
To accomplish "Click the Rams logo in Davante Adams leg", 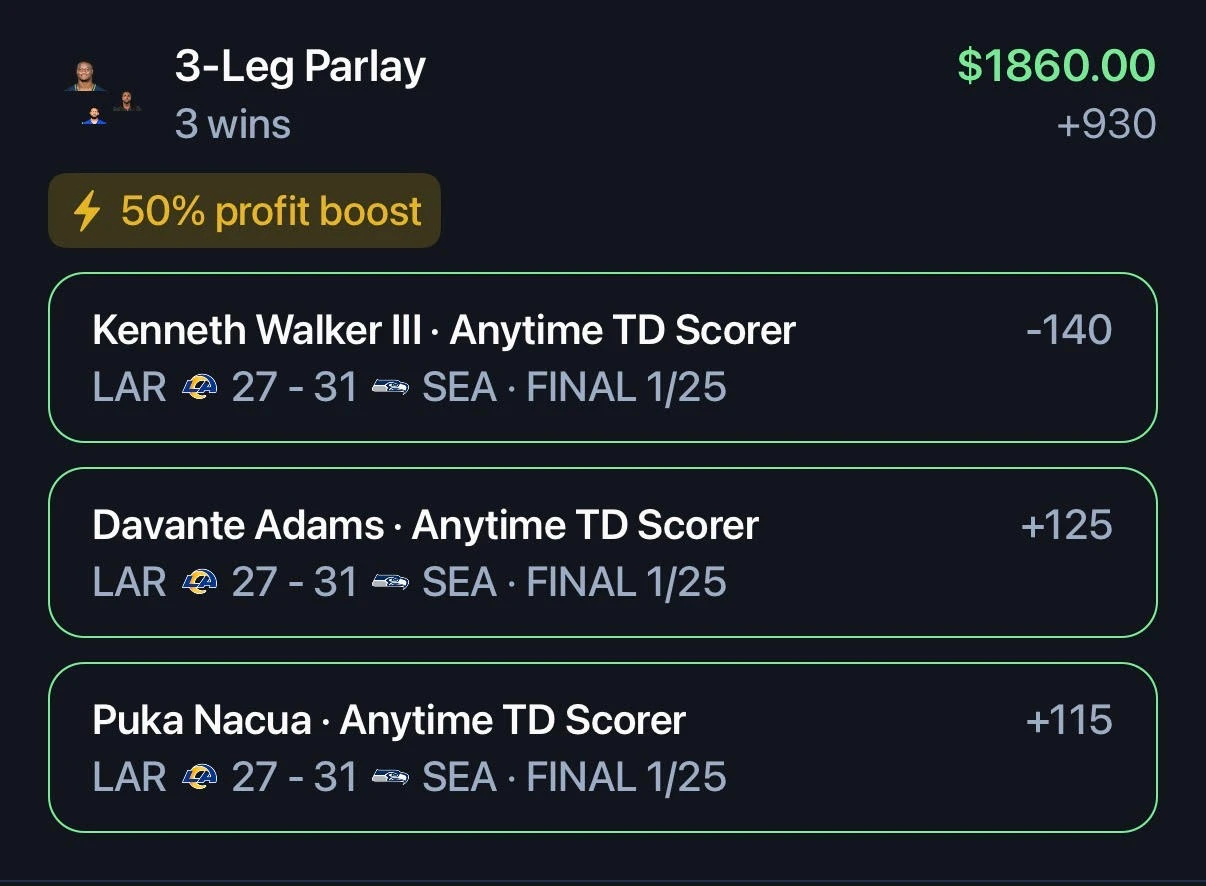I will point(199,582).
